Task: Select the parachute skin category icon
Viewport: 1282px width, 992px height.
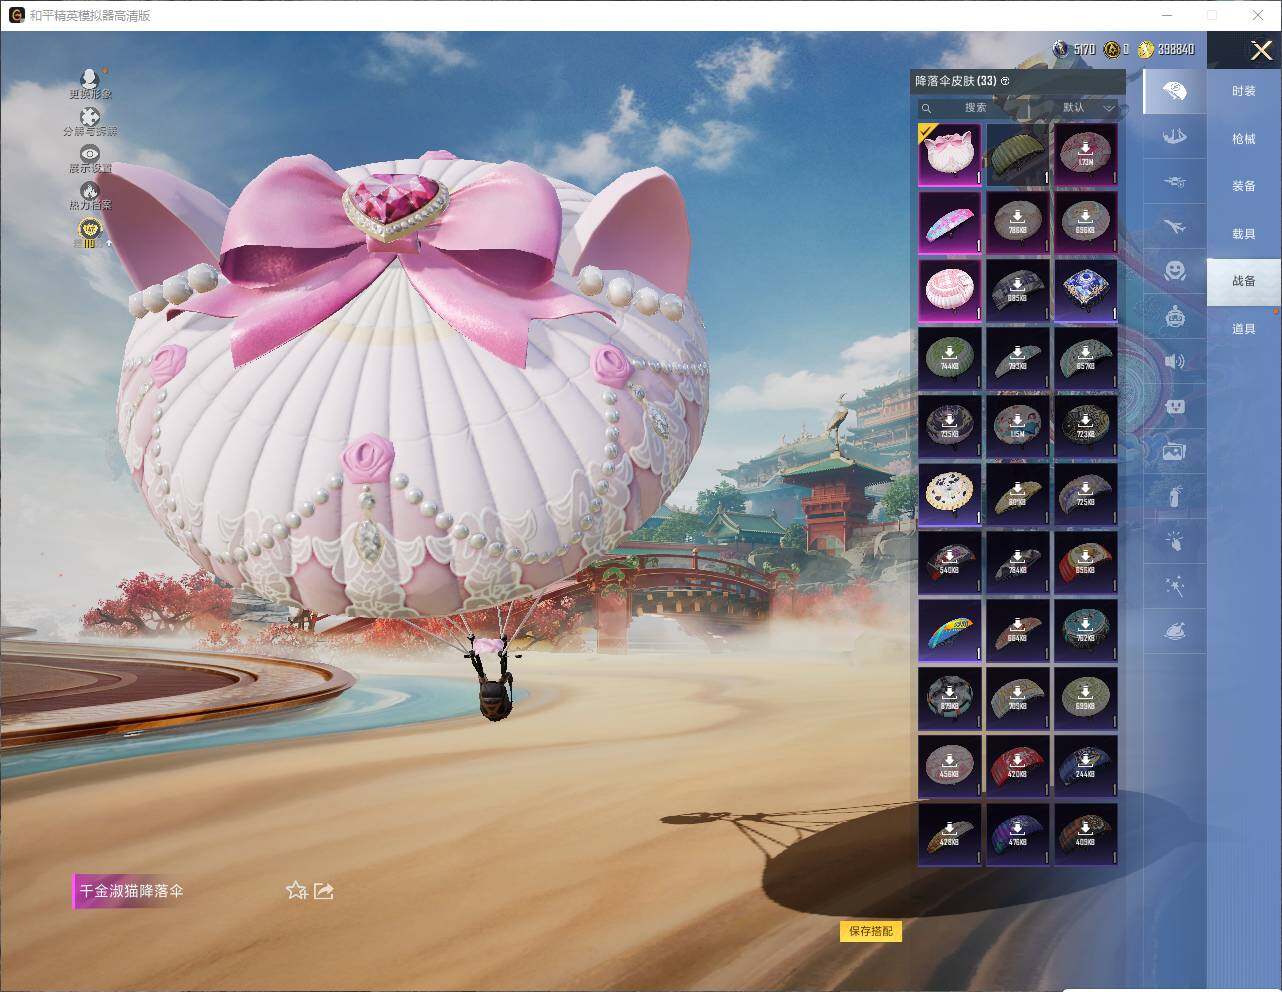Action: pyautogui.click(x=1175, y=92)
